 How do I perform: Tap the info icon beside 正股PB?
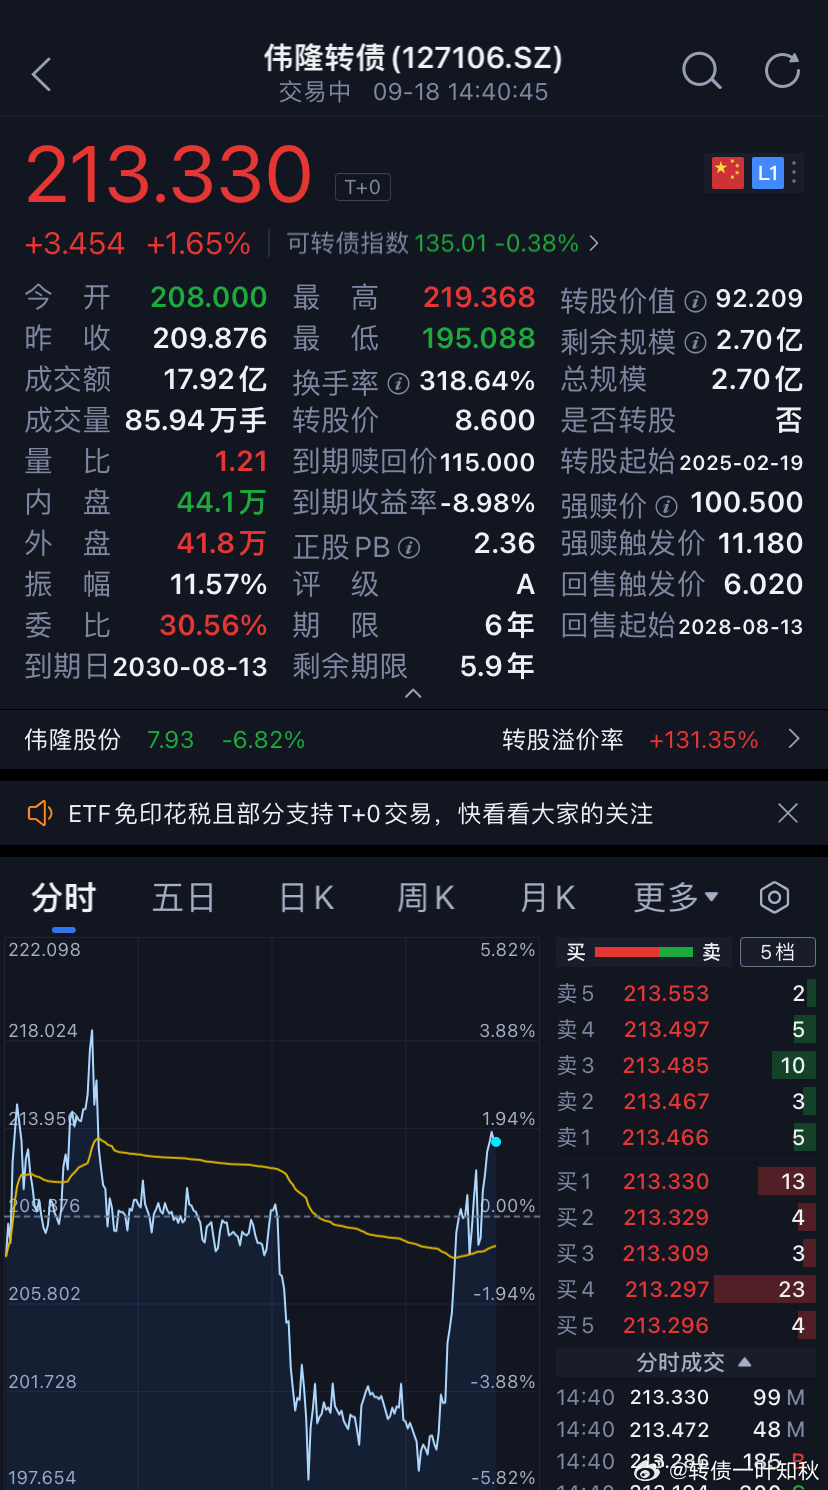click(409, 547)
